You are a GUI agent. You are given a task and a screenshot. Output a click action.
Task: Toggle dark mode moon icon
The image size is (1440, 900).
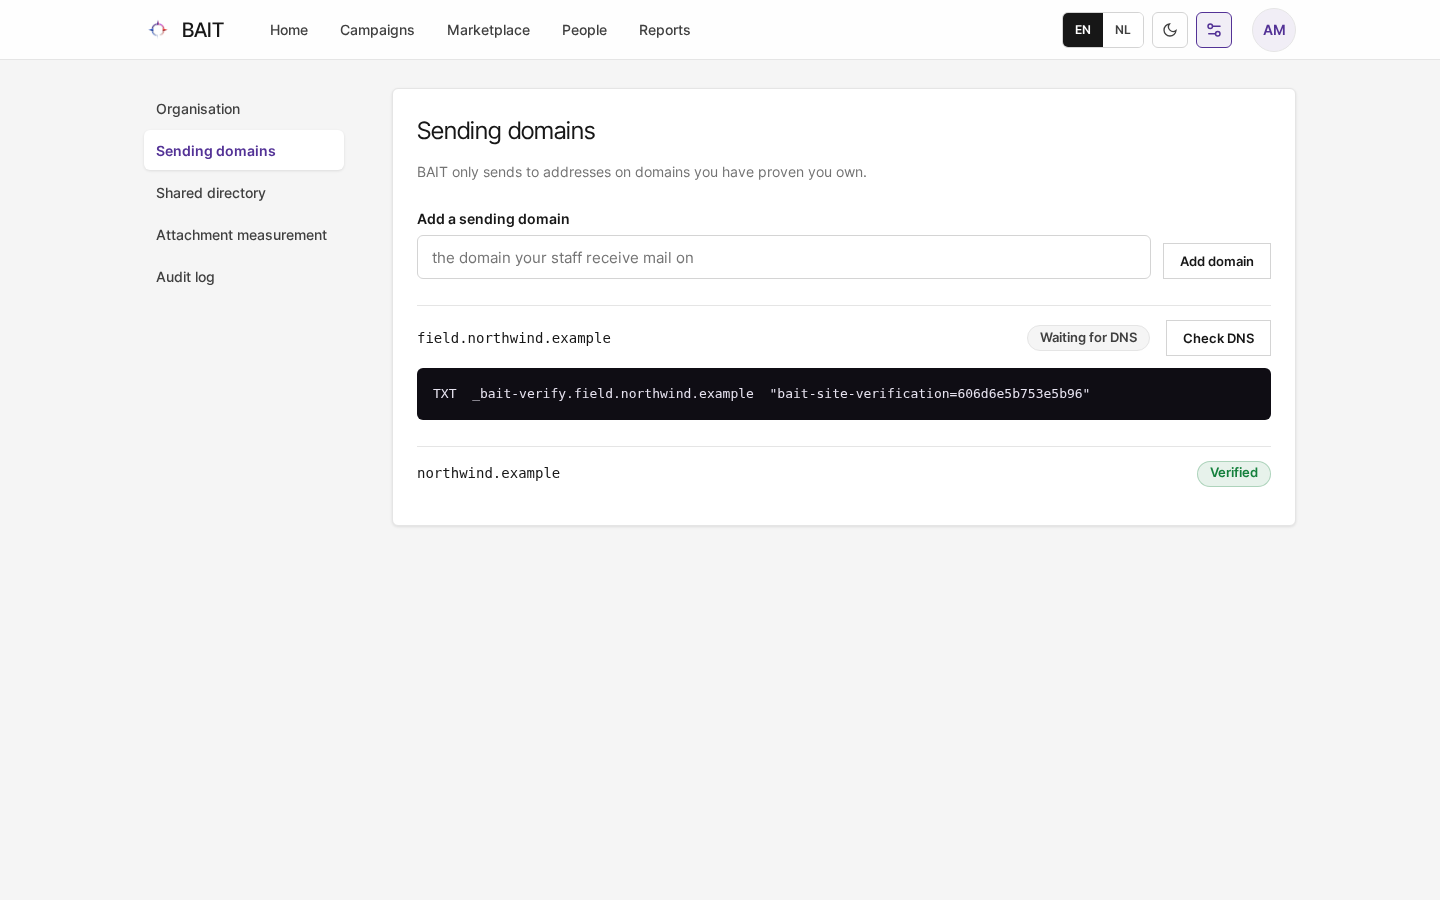[1170, 30]
